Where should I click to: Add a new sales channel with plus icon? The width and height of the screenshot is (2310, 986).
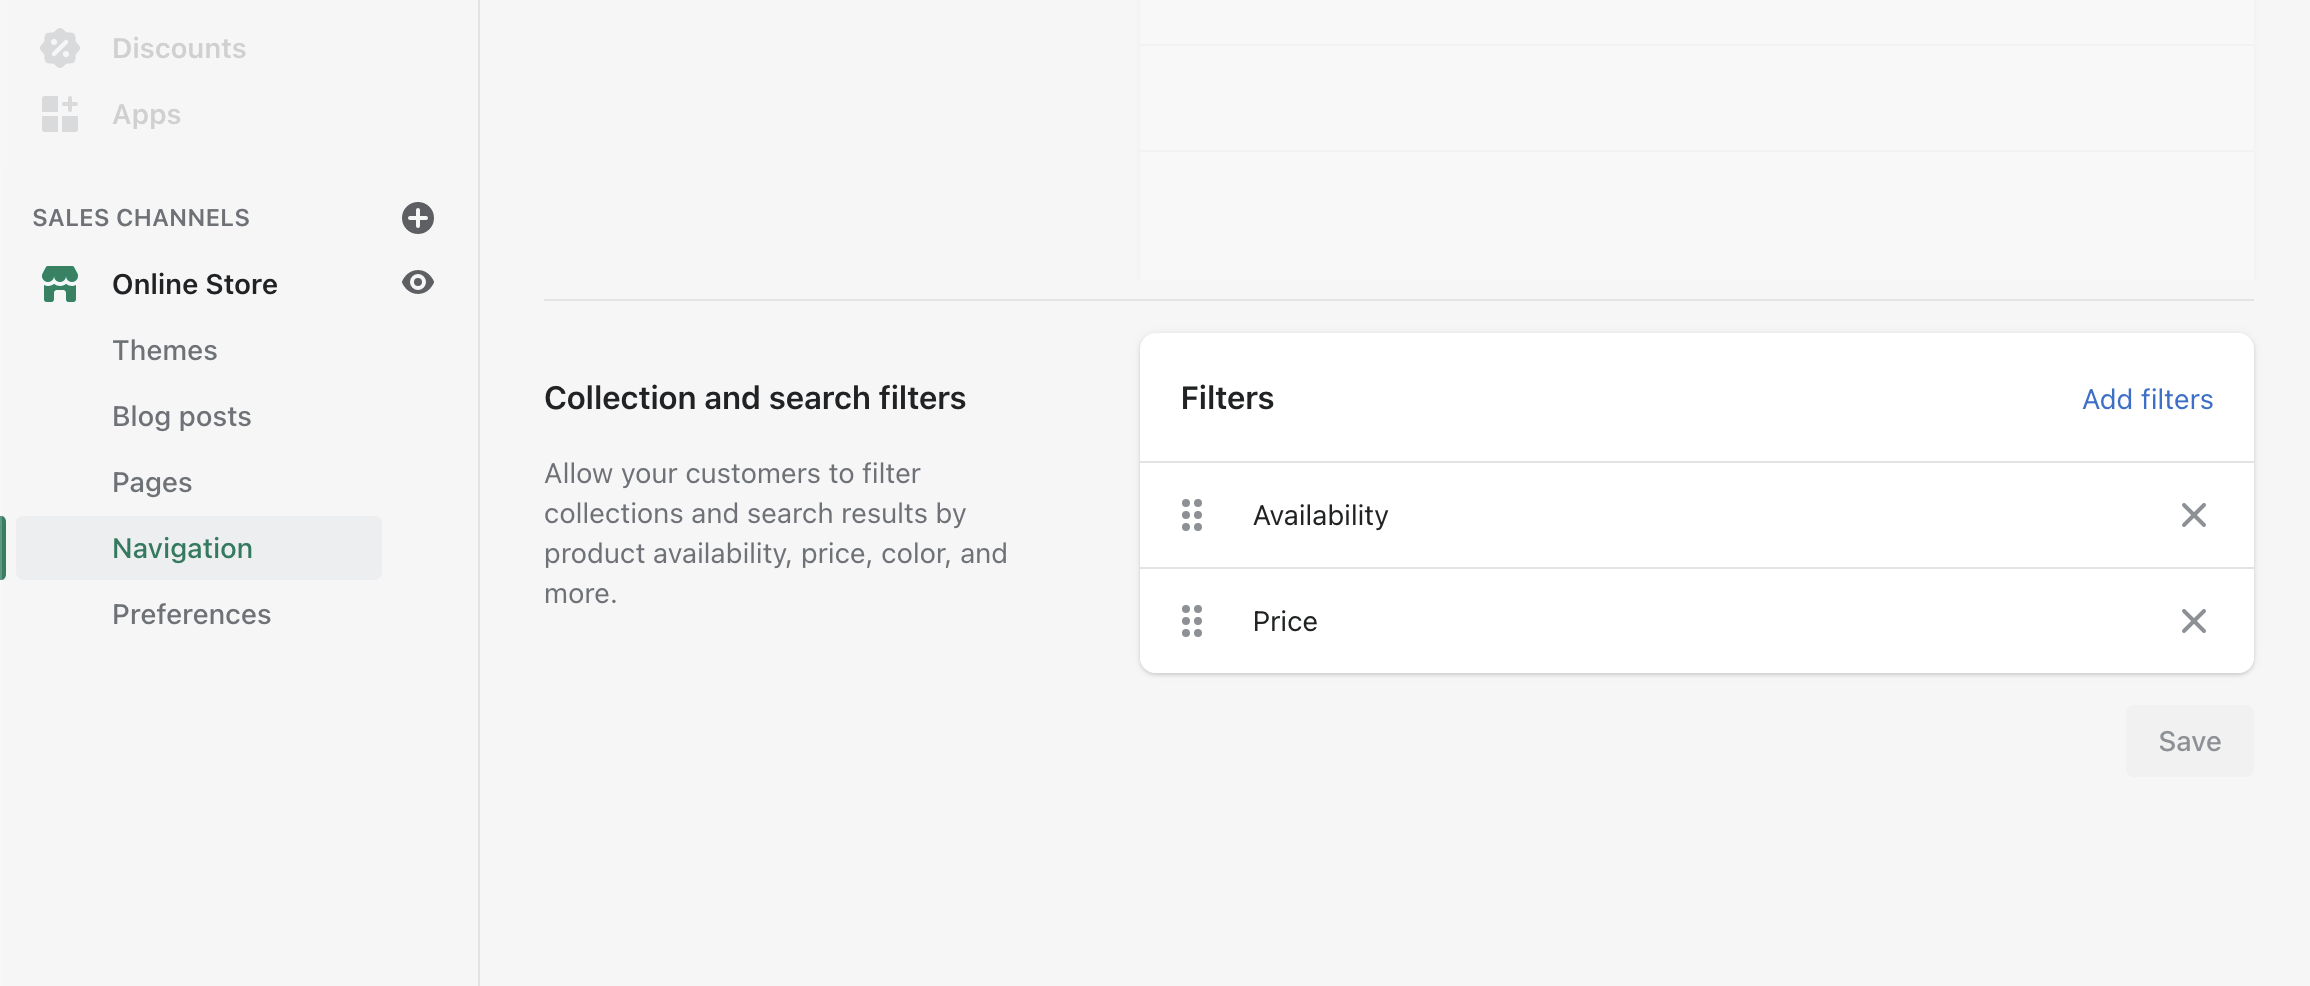point(418,218)
